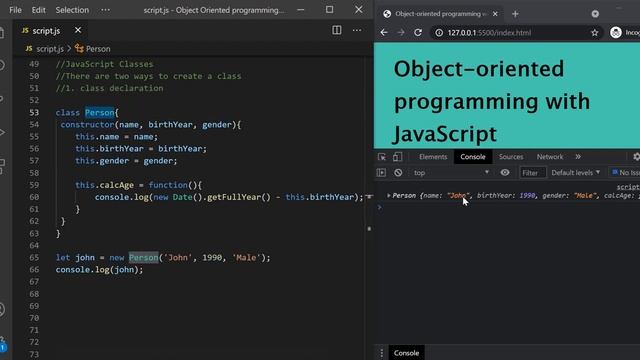The width and height of the screenshot is (640, 360).
Task: Show more DevTools tabs chevron
Action: pos(578,157)
